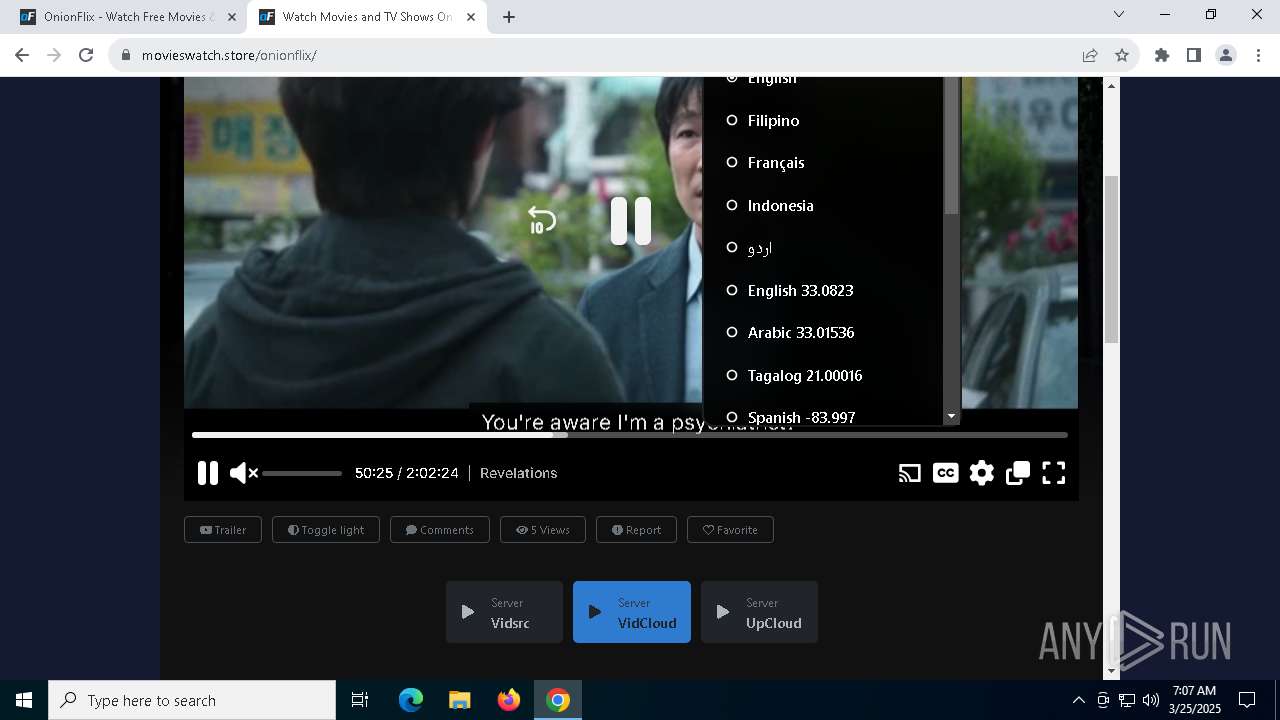Open Task View icon on taskbar
This screenshot has width=1280, height=720.
360,700
